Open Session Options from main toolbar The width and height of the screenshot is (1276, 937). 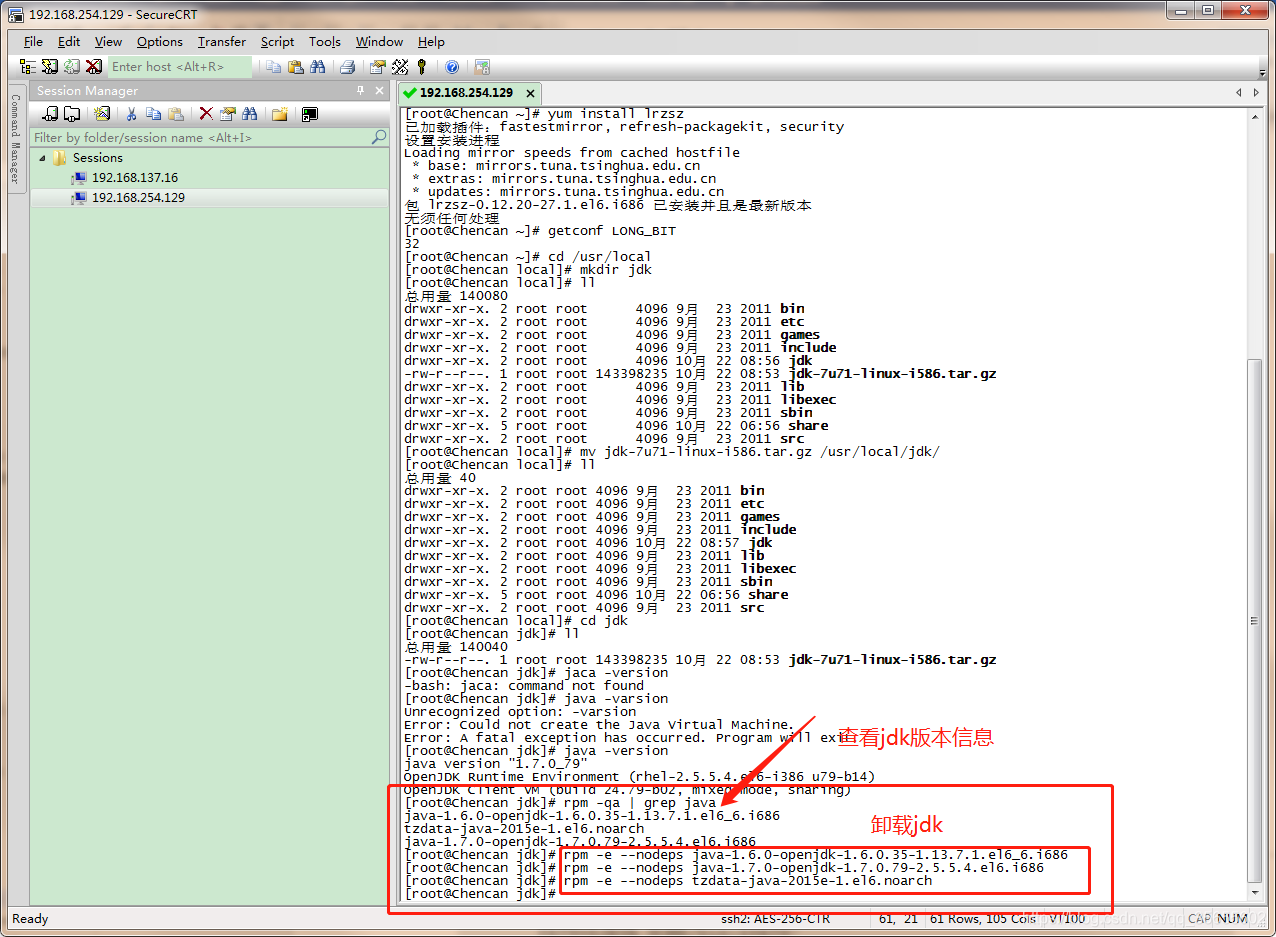378,67
